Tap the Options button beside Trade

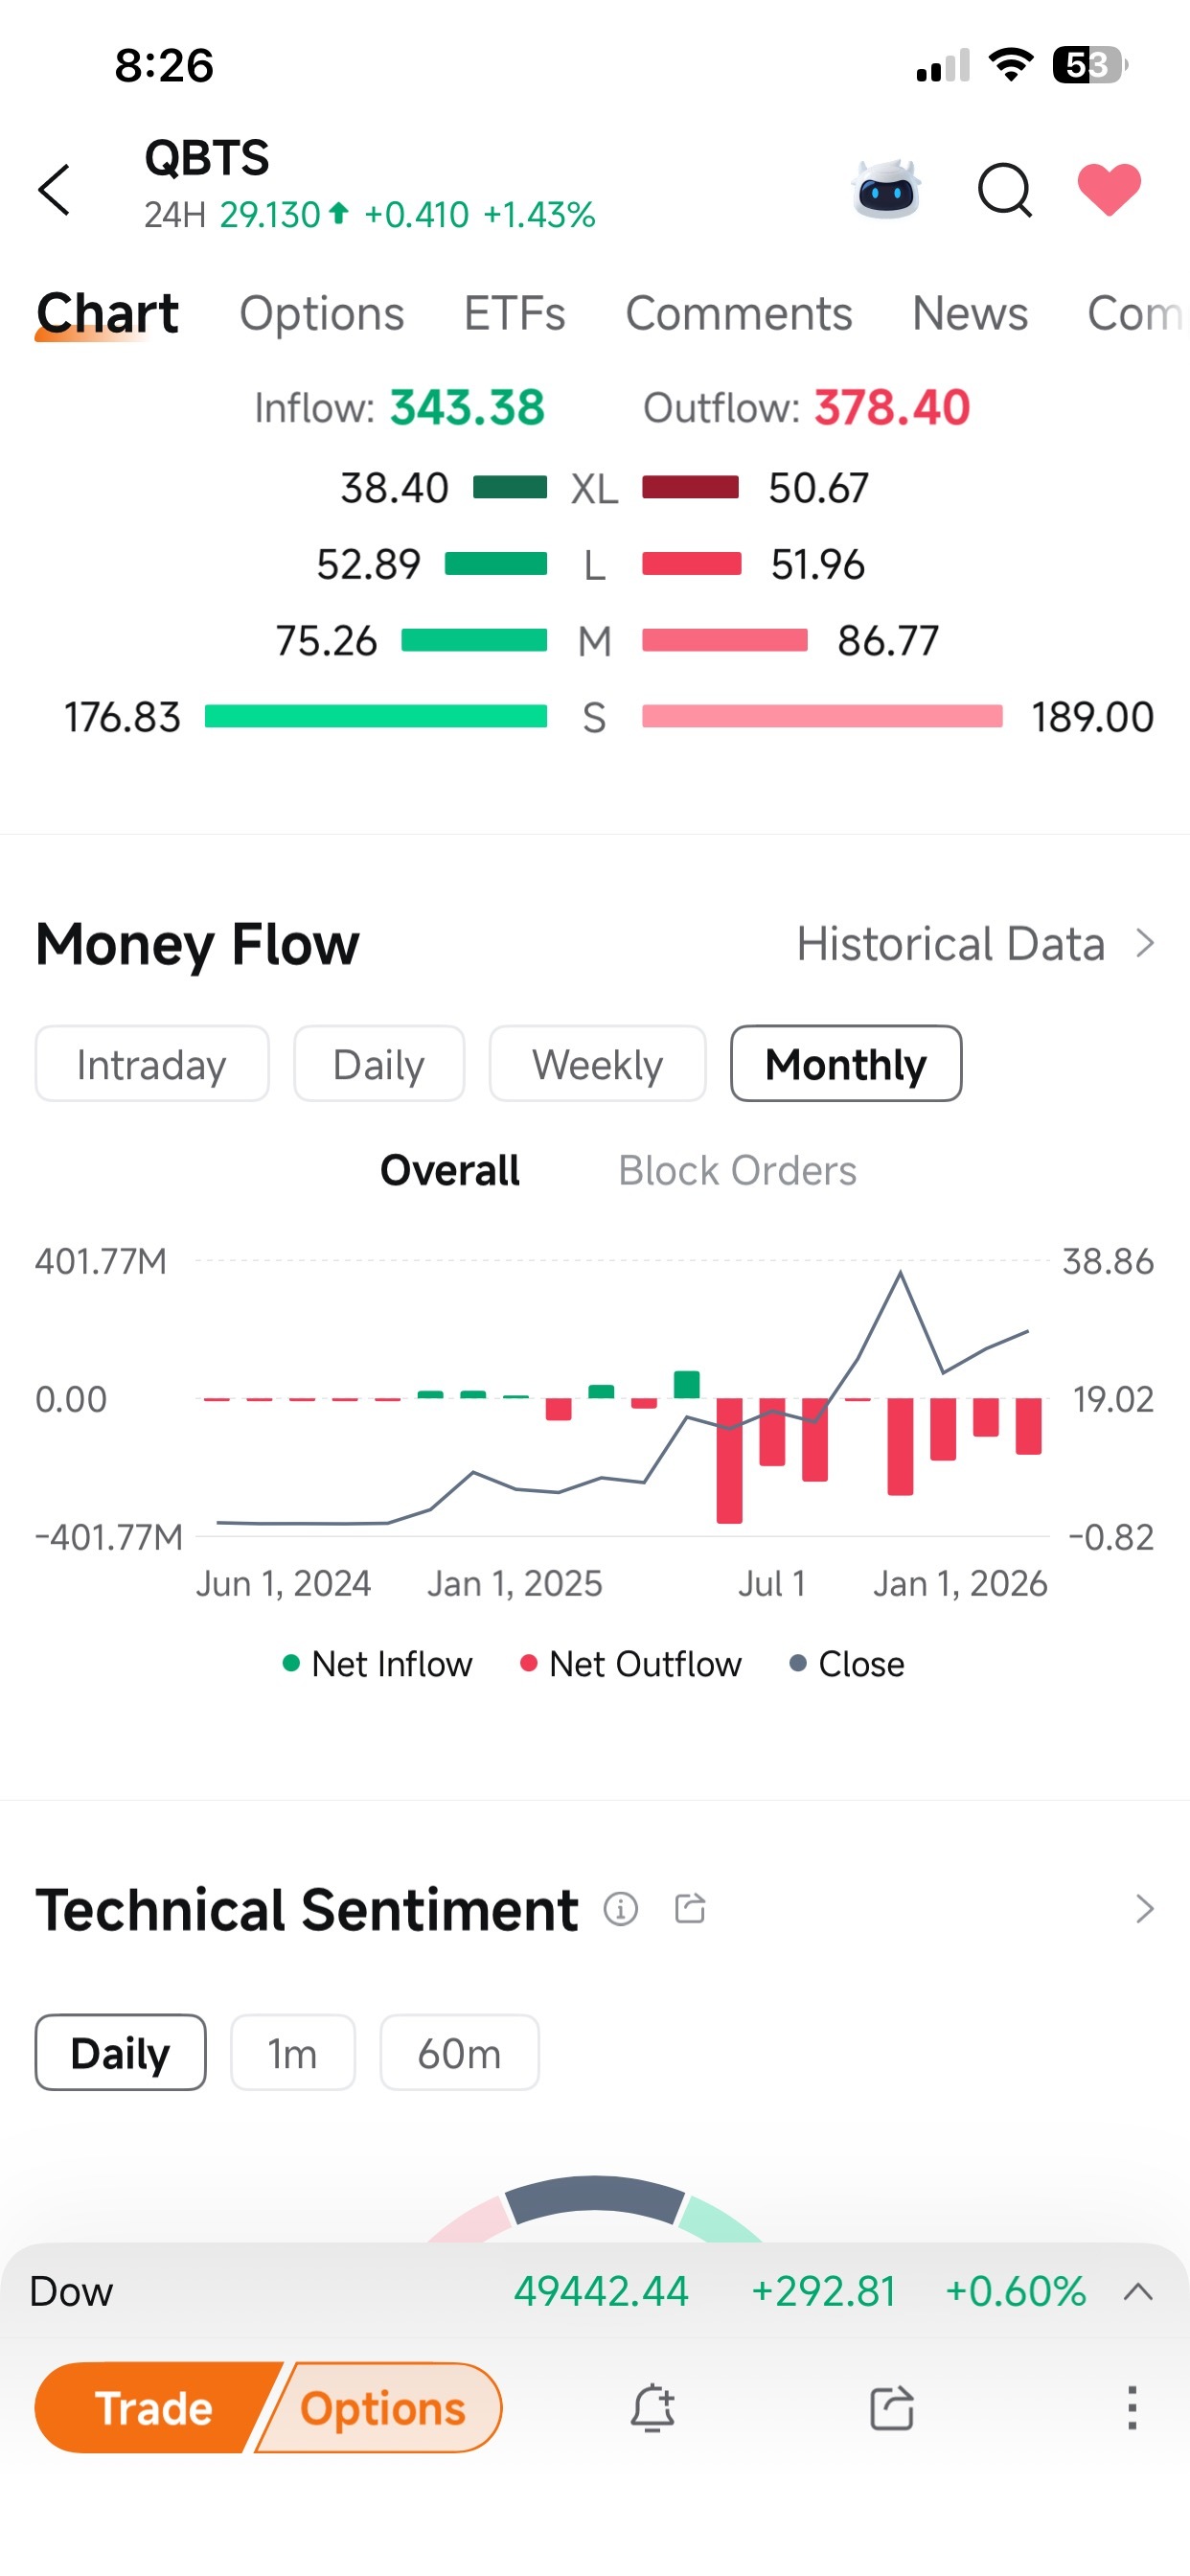click(384, 2408)
